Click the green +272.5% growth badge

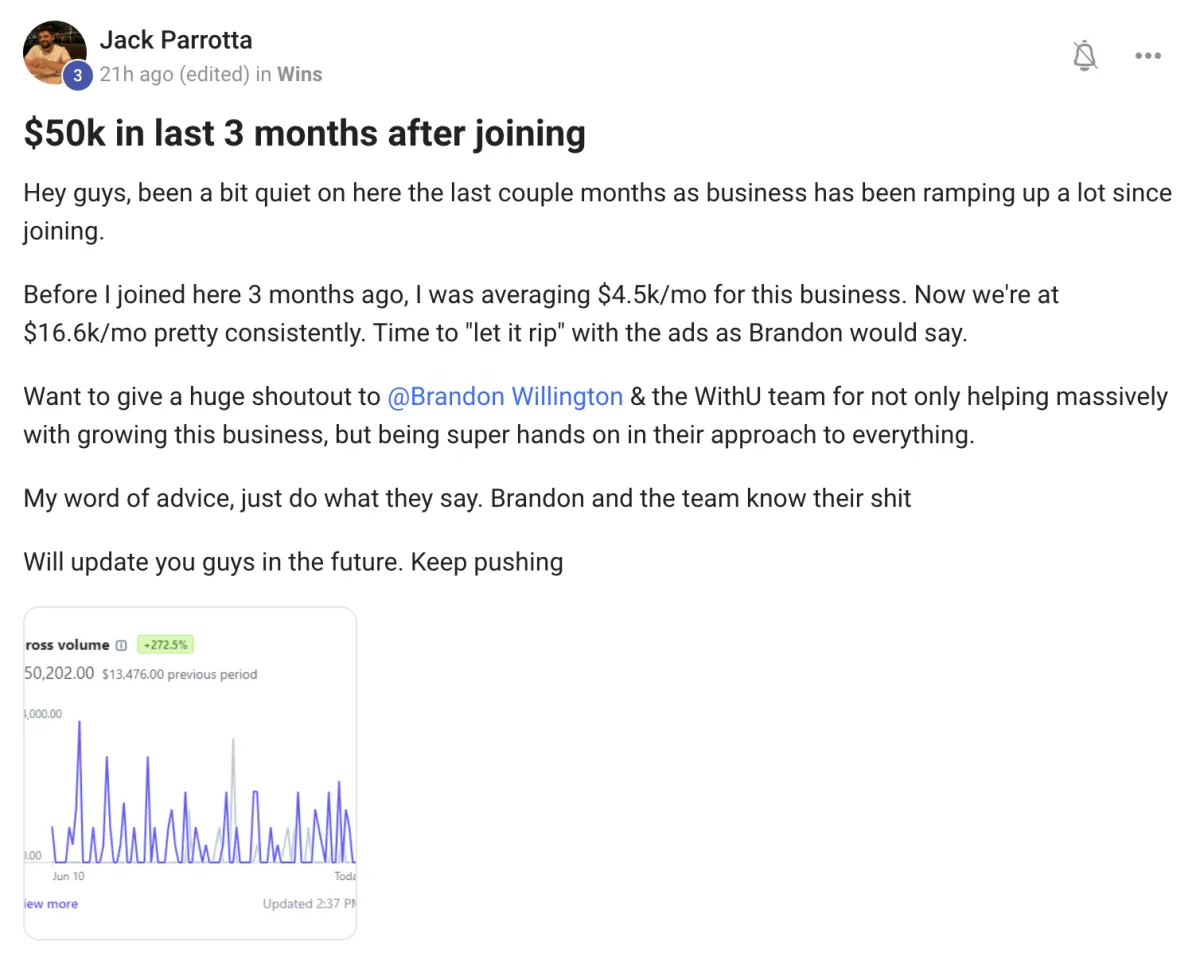tap(165, 645)
